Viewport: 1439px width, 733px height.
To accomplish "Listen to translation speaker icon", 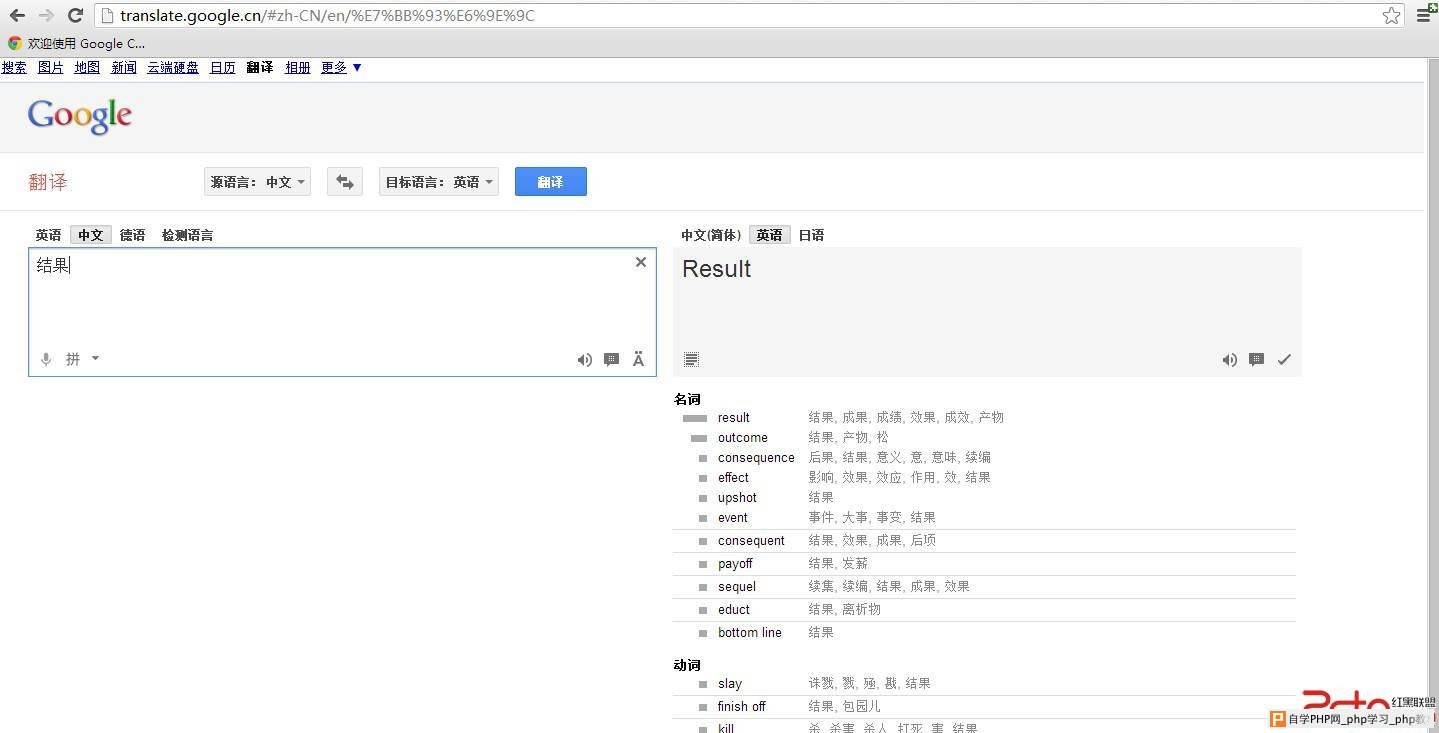I will [1230, 360].
